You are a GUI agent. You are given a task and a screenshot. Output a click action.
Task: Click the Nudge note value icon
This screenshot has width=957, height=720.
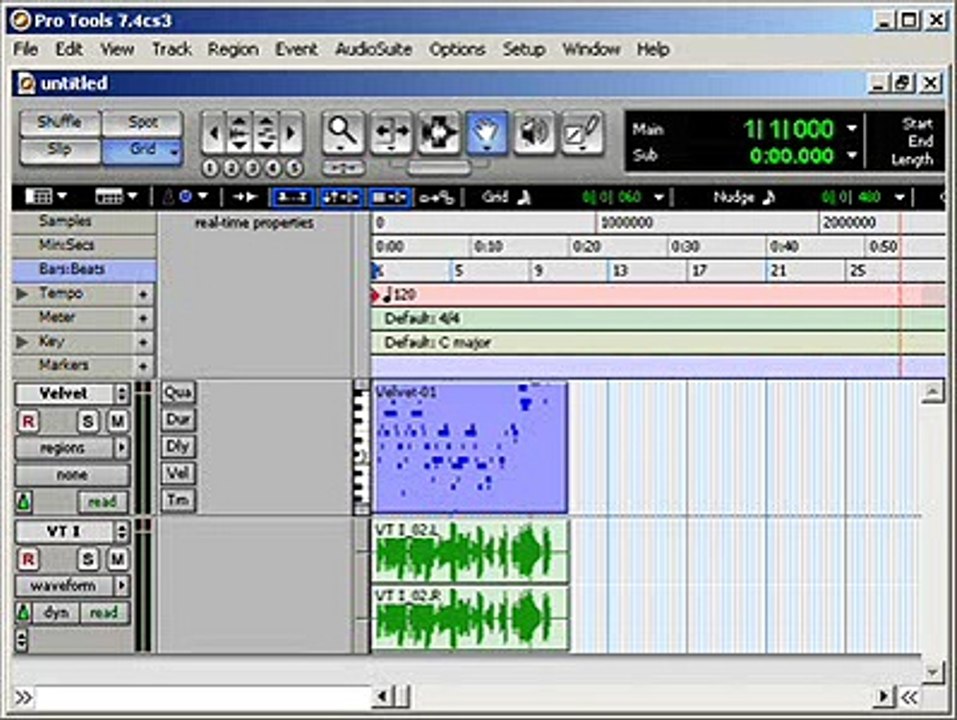[x=769, y=197]
